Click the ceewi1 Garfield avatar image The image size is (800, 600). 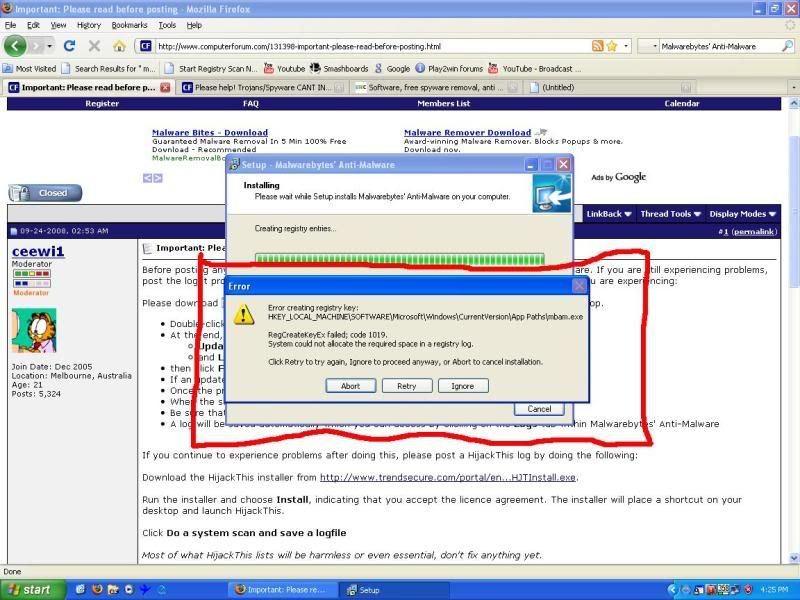(34, 331)
